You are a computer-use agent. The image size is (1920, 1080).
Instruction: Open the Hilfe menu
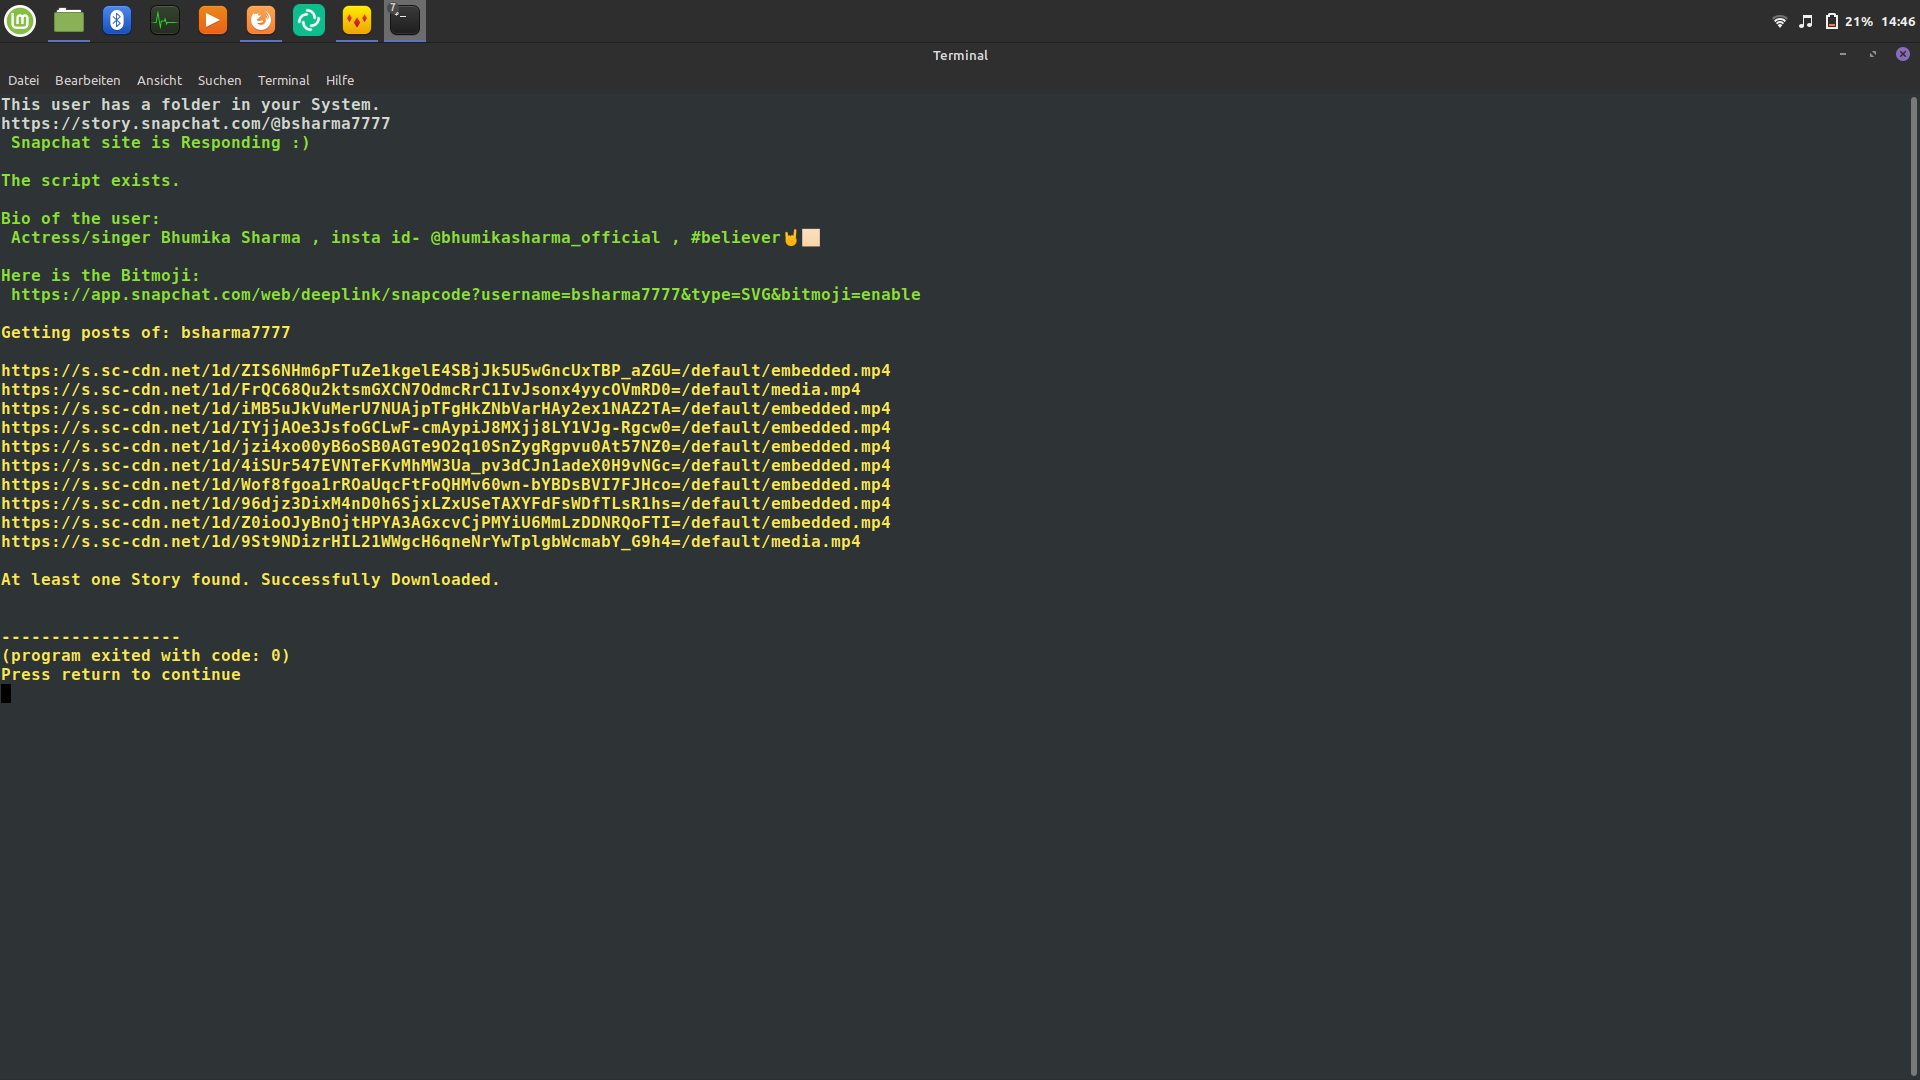340,80
